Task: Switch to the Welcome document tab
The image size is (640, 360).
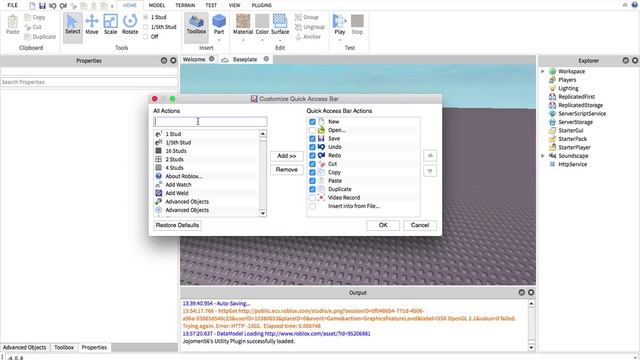Action: tap(194, 59)
